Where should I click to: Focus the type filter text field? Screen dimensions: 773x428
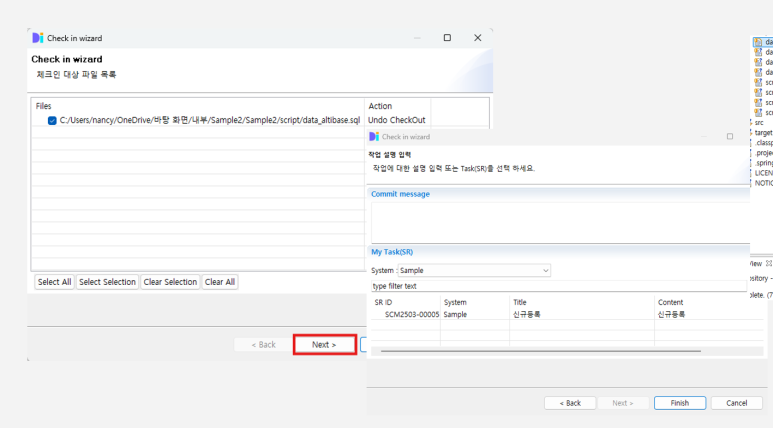(x=559, y=286)
